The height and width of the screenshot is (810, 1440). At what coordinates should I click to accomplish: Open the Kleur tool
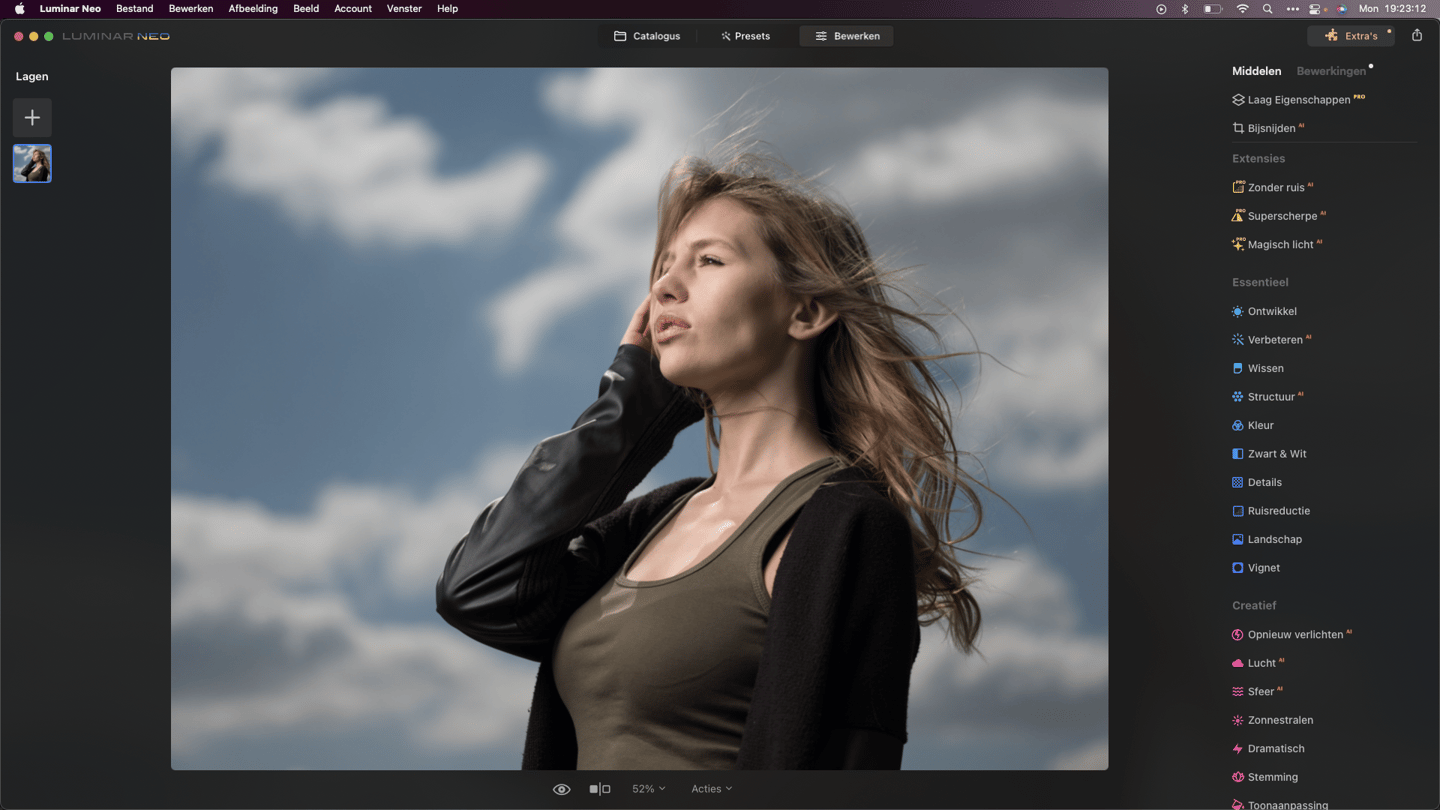pos(1253,425)
